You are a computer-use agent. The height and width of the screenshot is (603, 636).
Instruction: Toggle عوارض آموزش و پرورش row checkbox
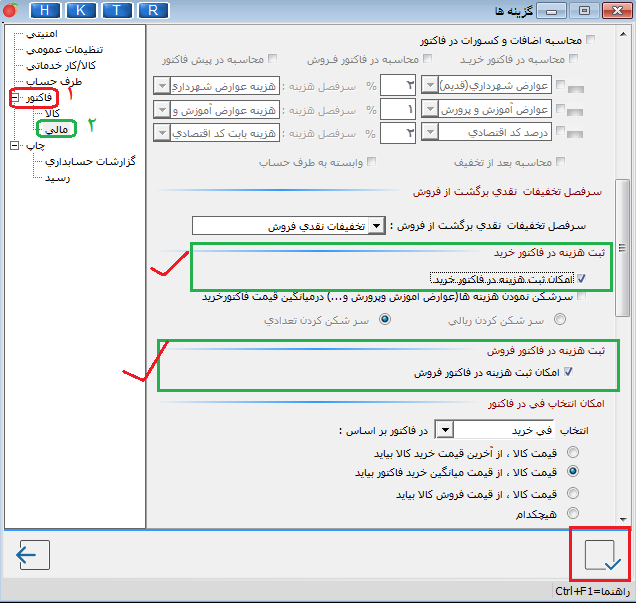point(560,108)
